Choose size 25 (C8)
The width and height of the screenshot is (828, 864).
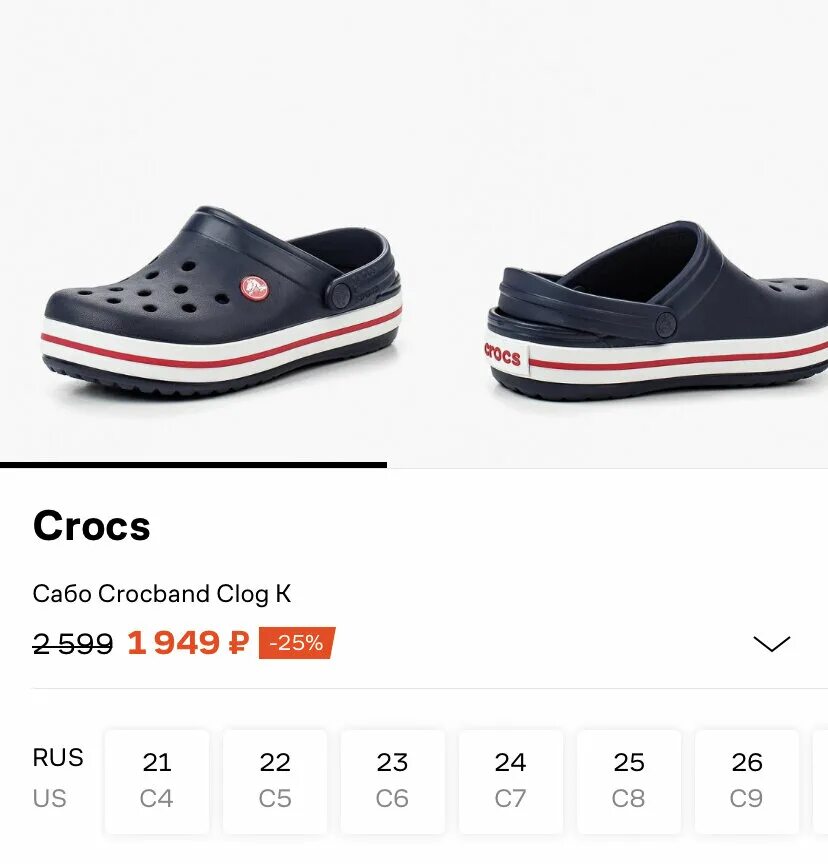tap(629, 781)
